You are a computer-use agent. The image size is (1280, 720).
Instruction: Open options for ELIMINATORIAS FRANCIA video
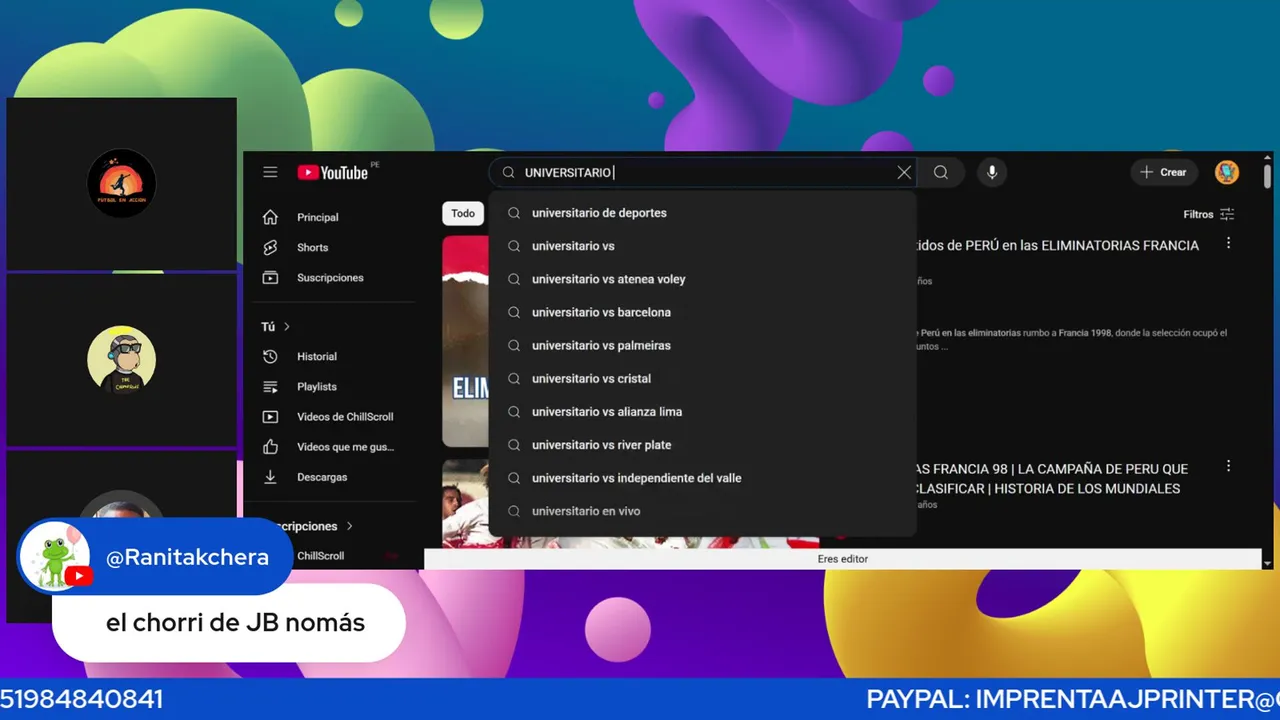tap(1228, 243)
